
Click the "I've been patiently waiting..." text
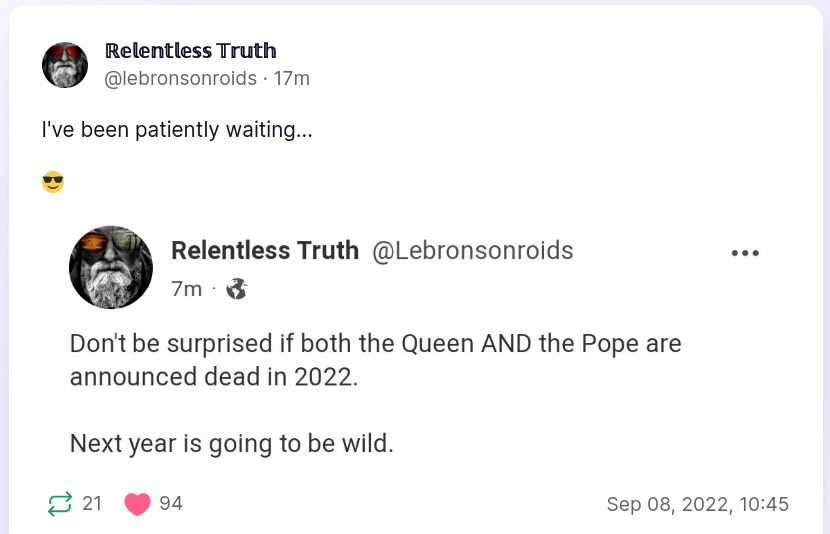click(177, 130)
